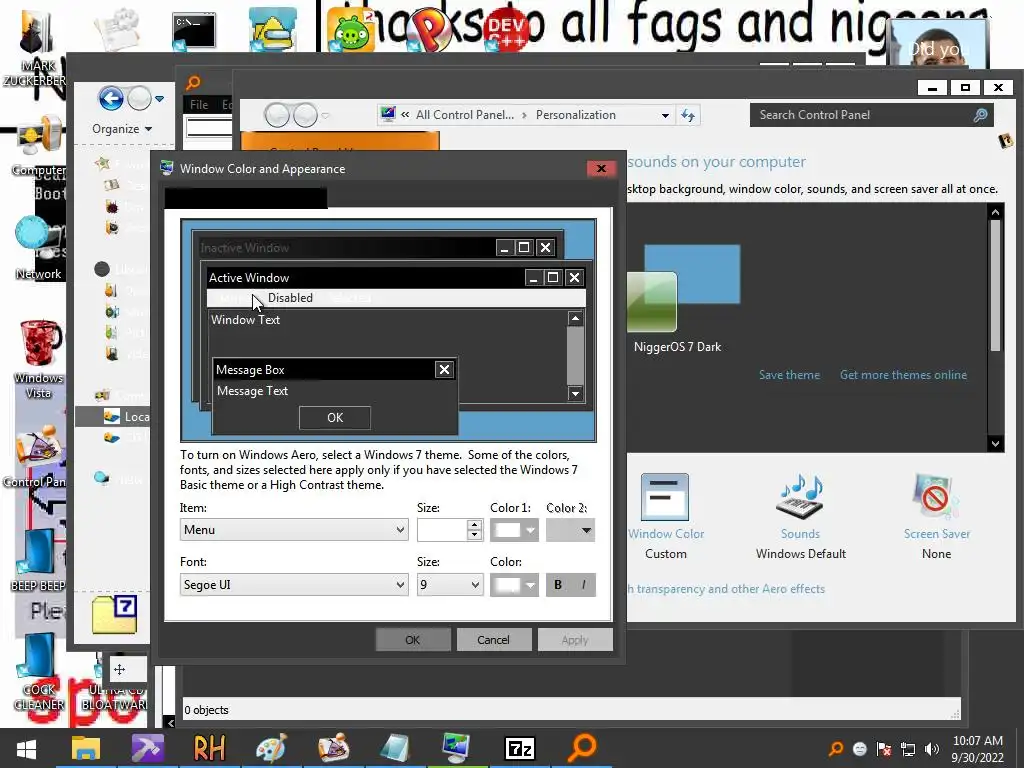
Task: Click the Search Control Panel magnifier icon
Action: click(x=980, y=116)
